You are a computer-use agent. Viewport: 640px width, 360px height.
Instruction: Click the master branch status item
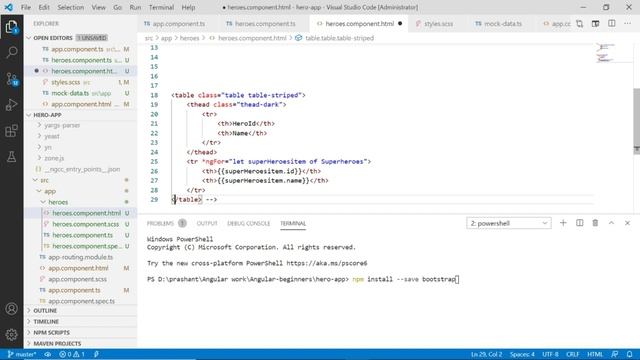click(x=22, y=354)
